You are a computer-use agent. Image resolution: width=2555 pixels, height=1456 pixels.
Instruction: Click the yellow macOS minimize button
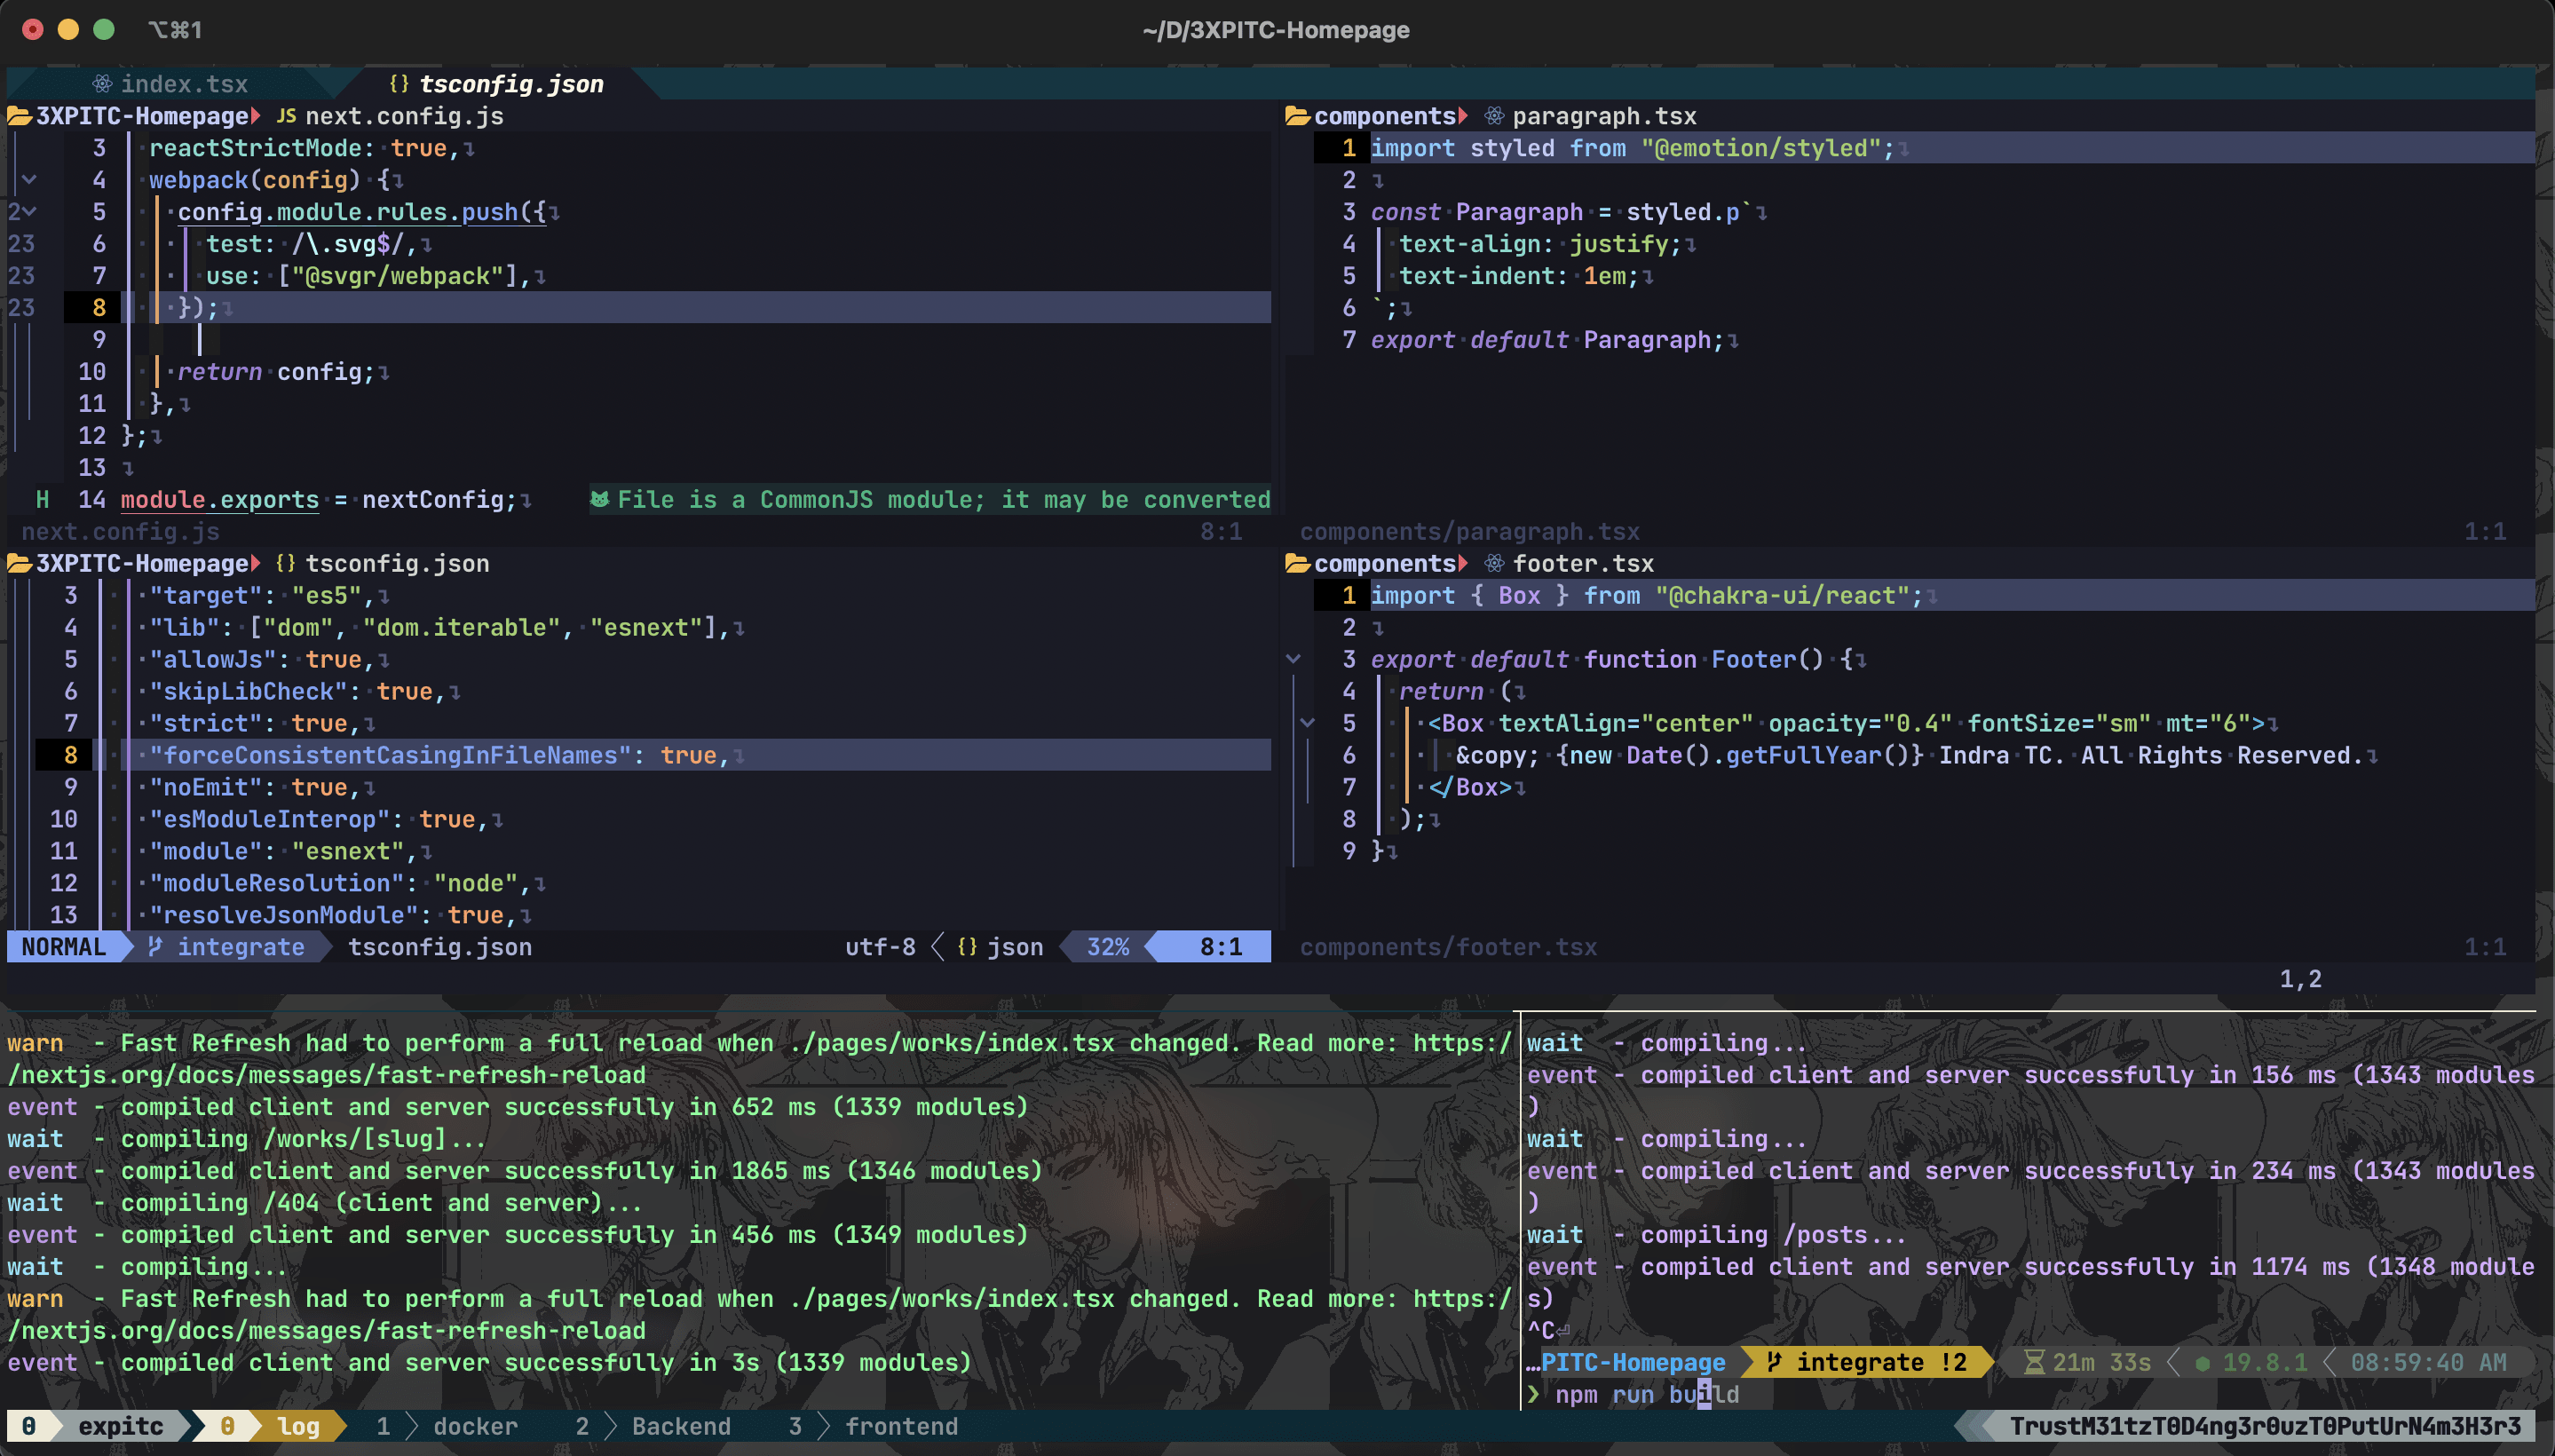[68, 30]
